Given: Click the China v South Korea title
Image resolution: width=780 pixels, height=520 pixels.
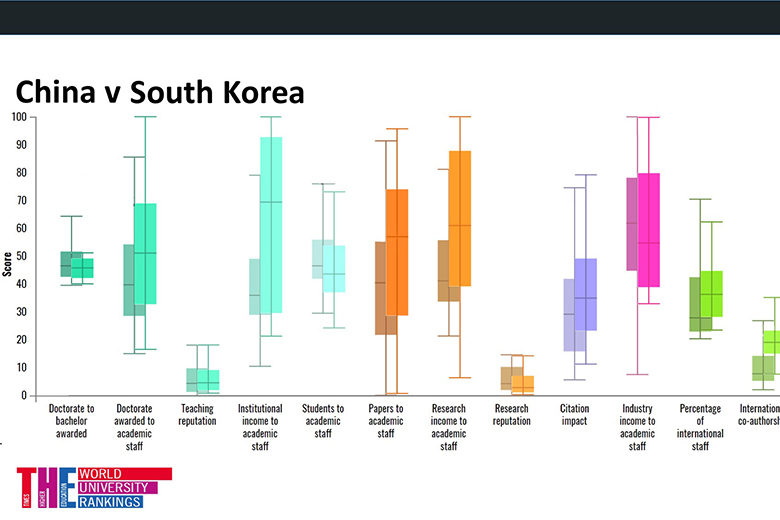Looking at the screenshot, I should [x=159, y=92].
